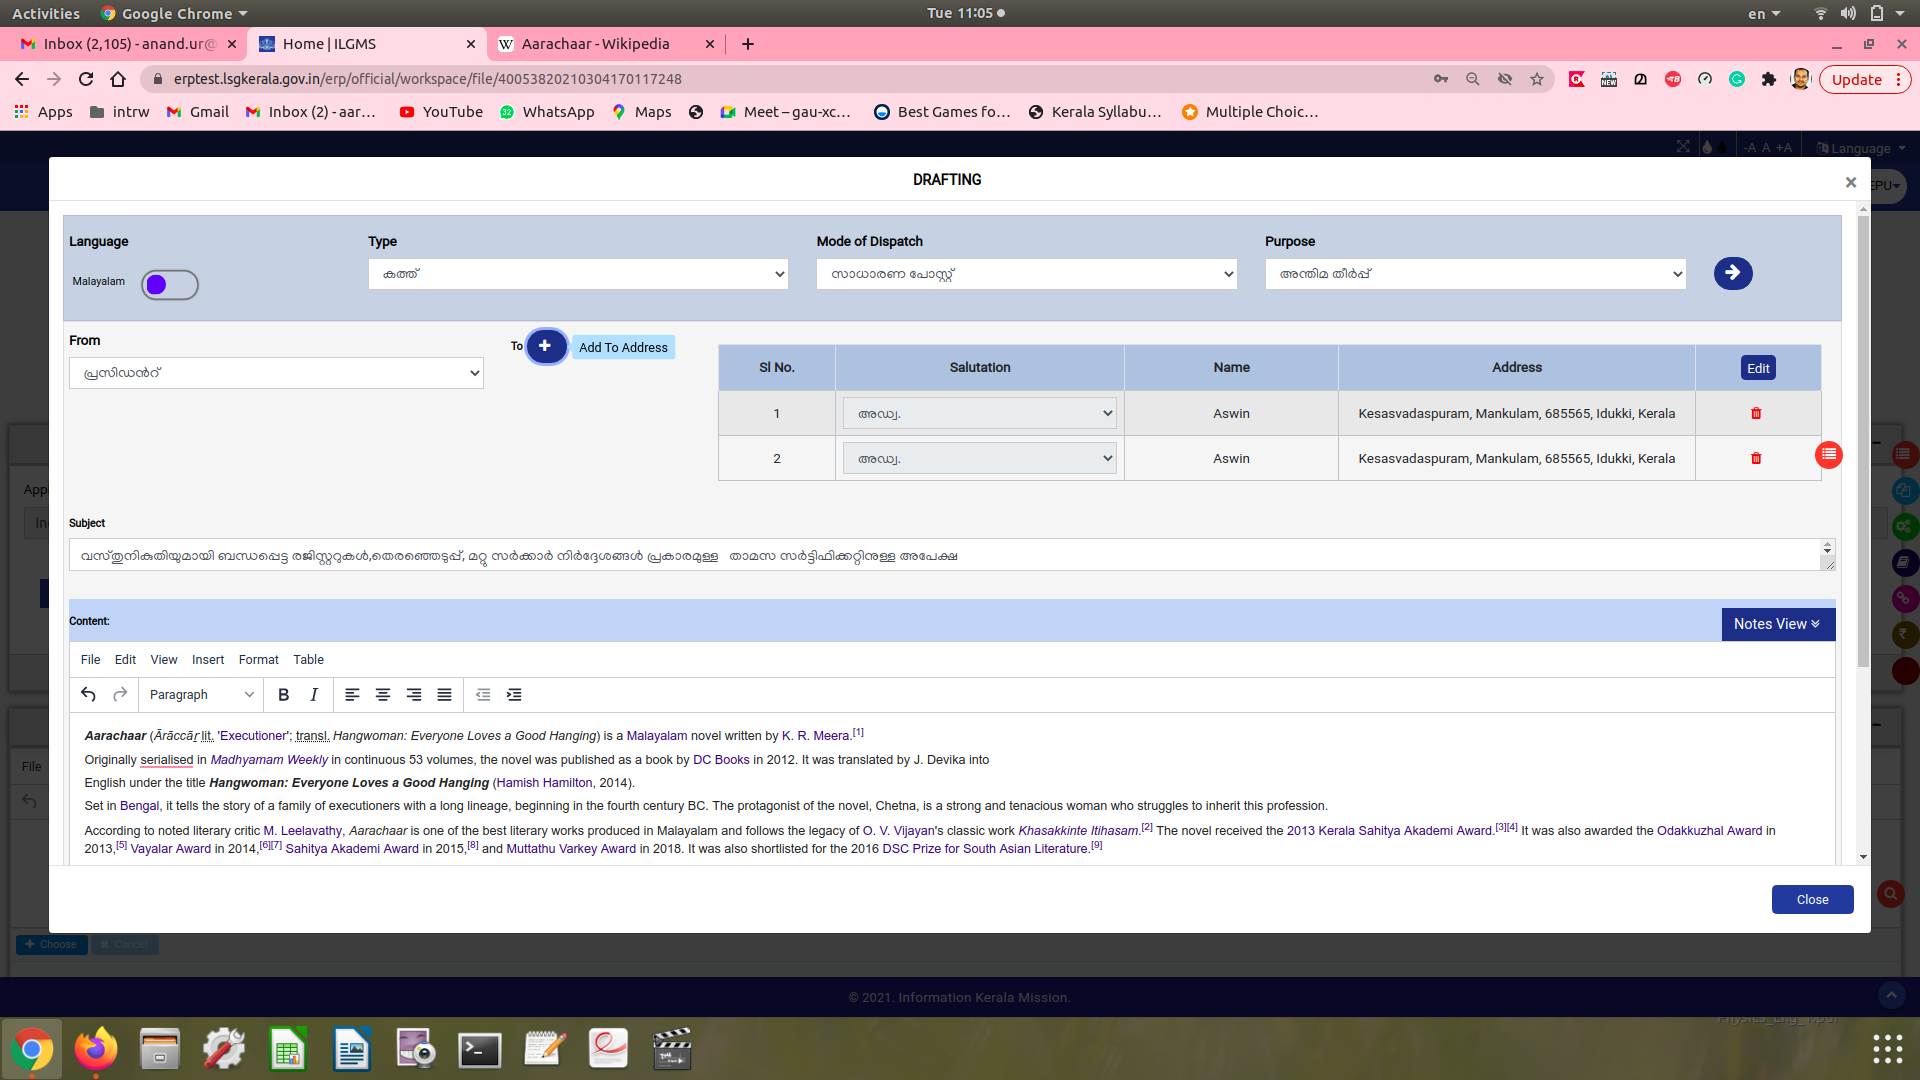Open the Firefox icon in dock
Screen dimensions: 1920x1080
click(96, 1049)
